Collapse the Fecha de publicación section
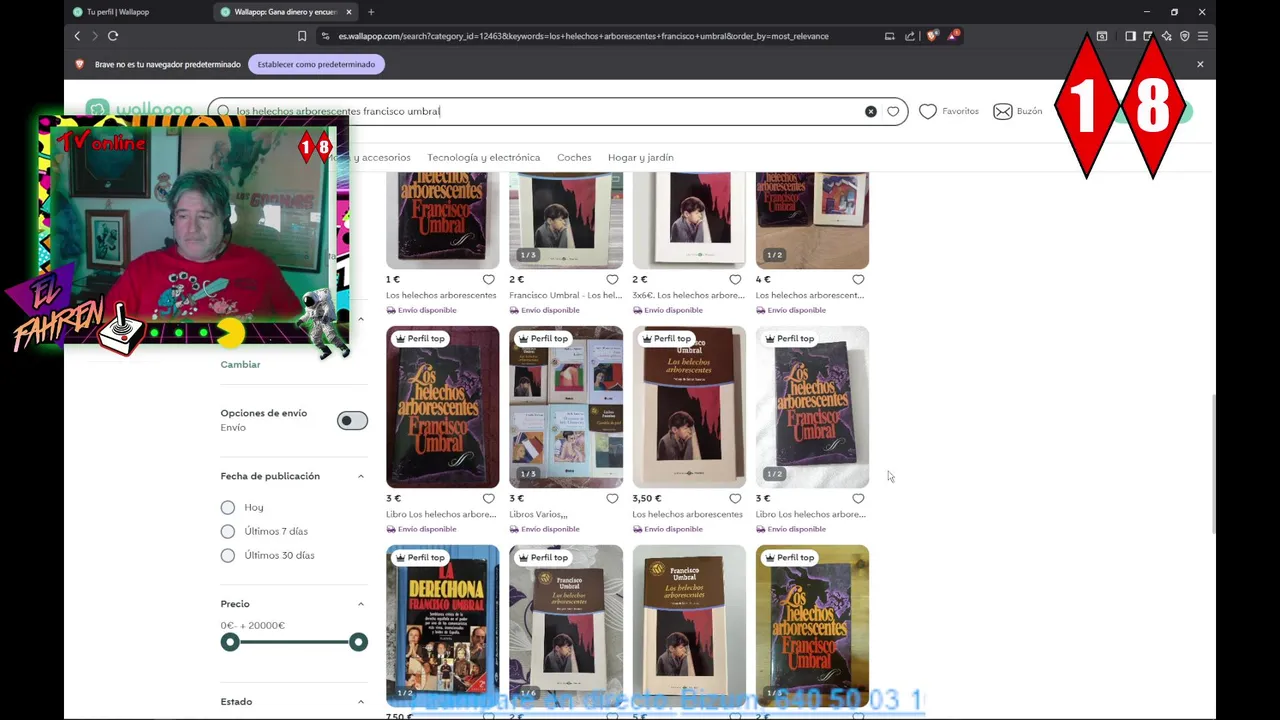 [x=361, y=476]
